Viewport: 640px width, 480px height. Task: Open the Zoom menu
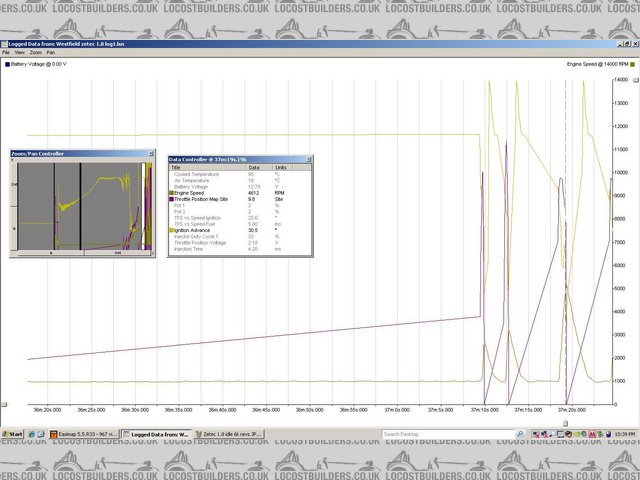(x=35, y=51)
